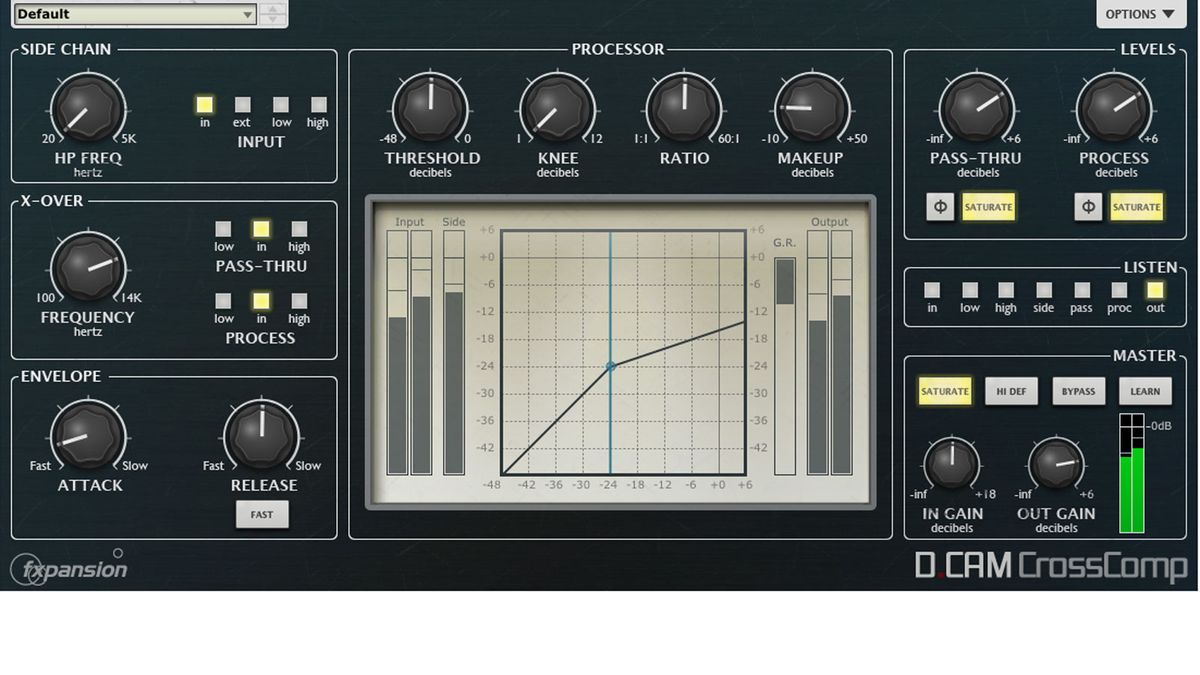Click the KNEE knob

click(x=557, y=108)
